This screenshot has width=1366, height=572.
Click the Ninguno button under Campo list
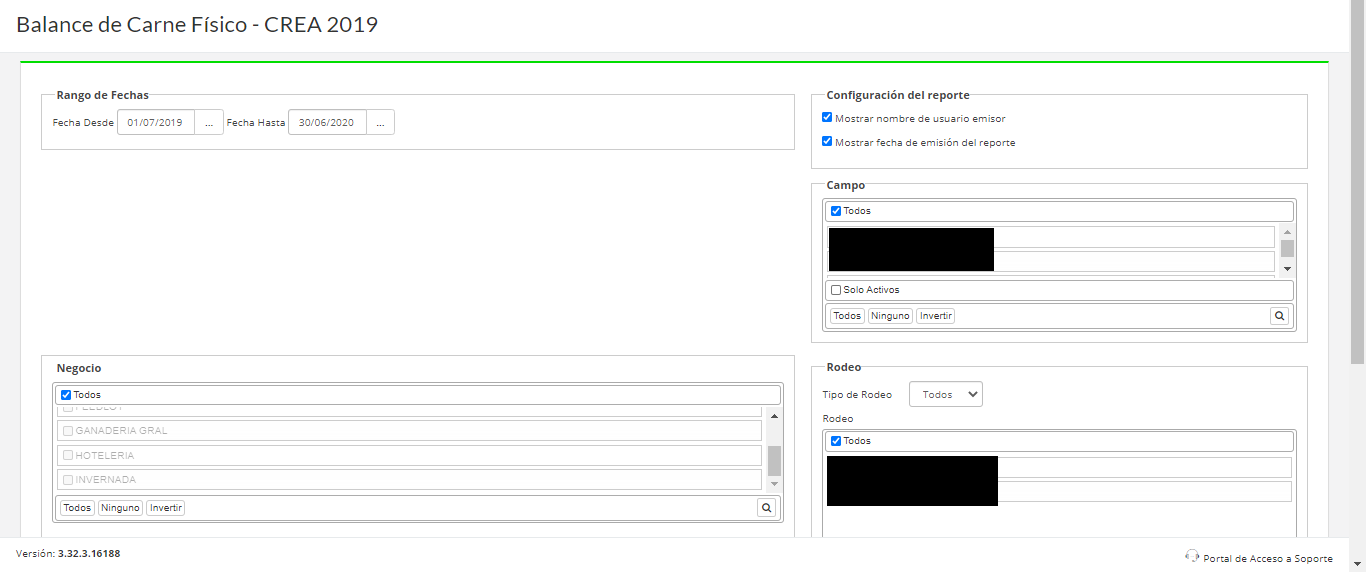890,316
